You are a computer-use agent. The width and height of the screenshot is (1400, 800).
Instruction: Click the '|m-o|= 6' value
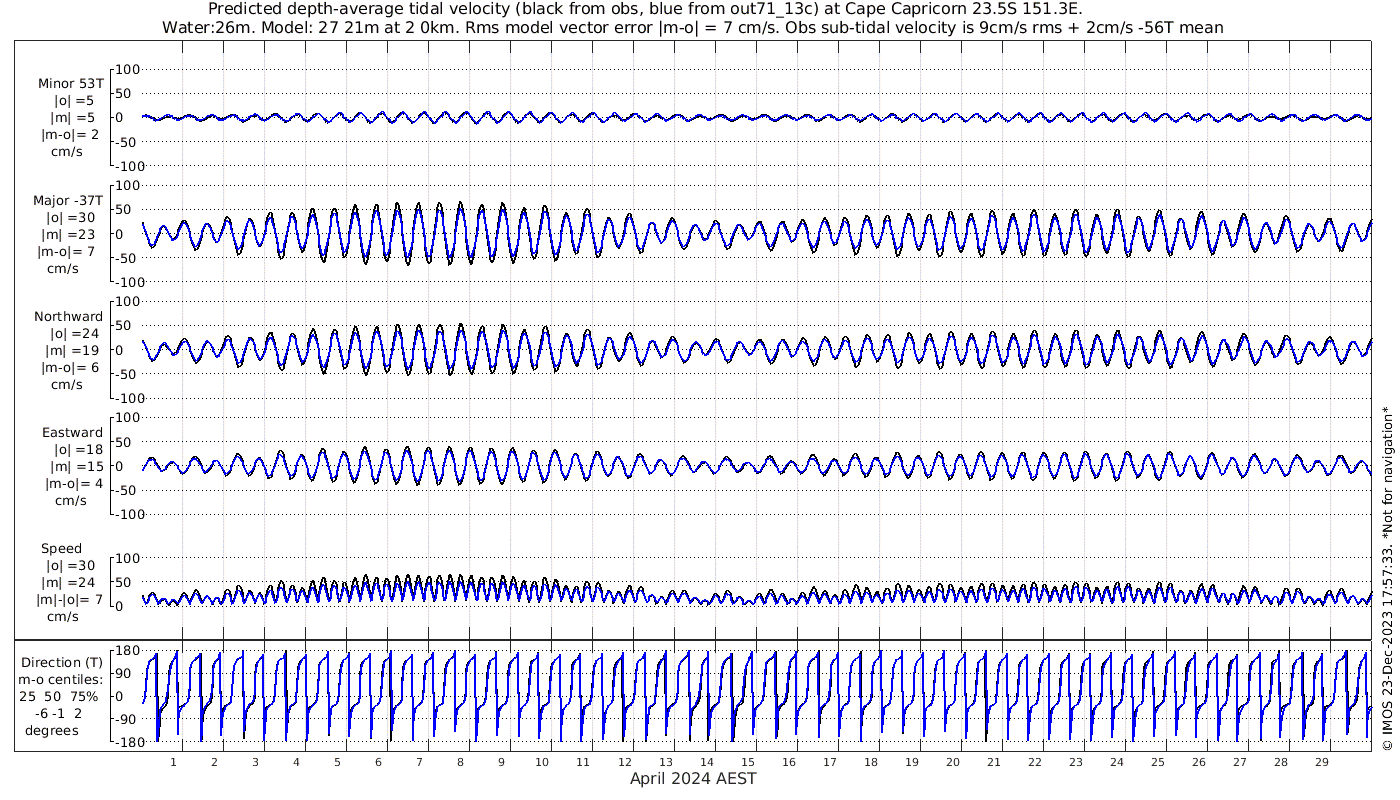pos(70,368)
